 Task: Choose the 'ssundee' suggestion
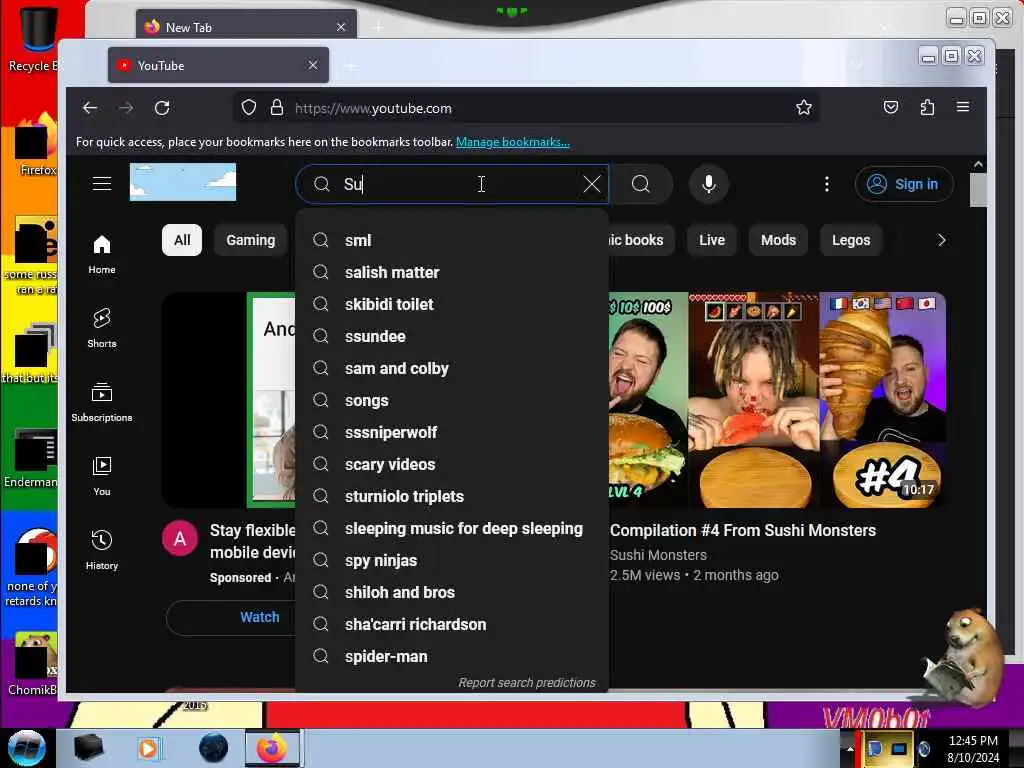coord(452,336)
